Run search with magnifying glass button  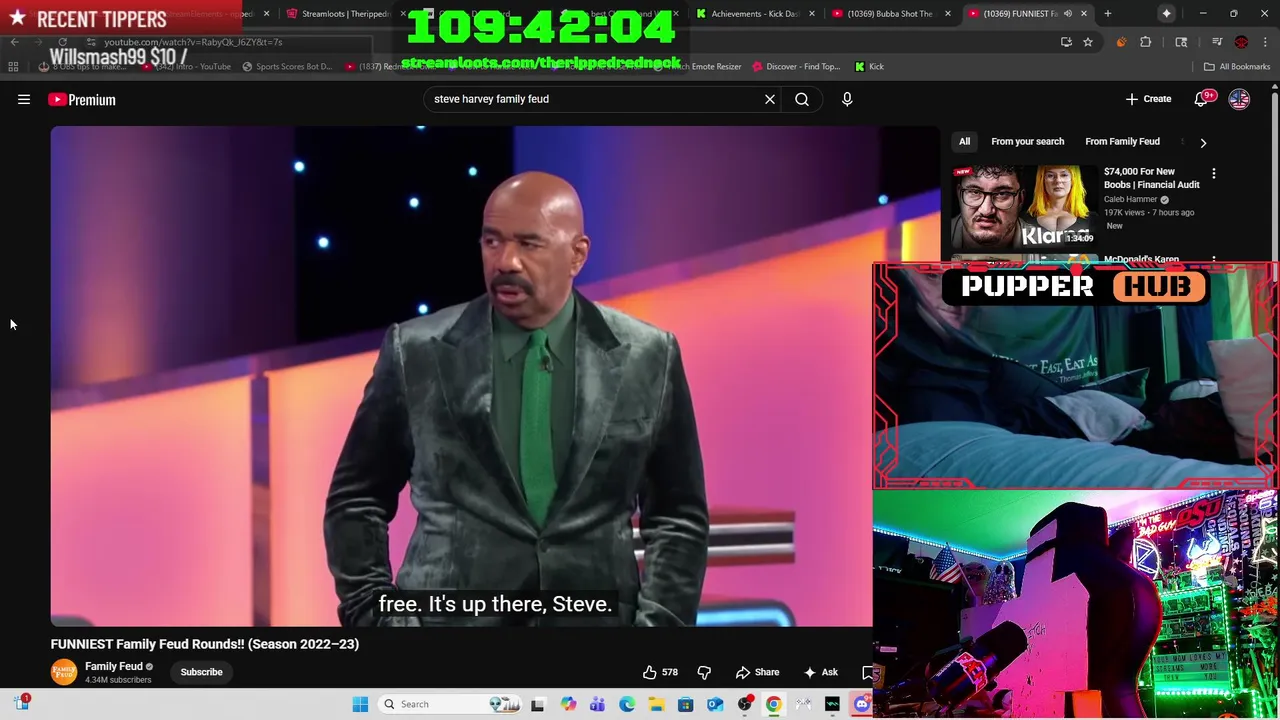pyautogui.click(x=802, y=99)
